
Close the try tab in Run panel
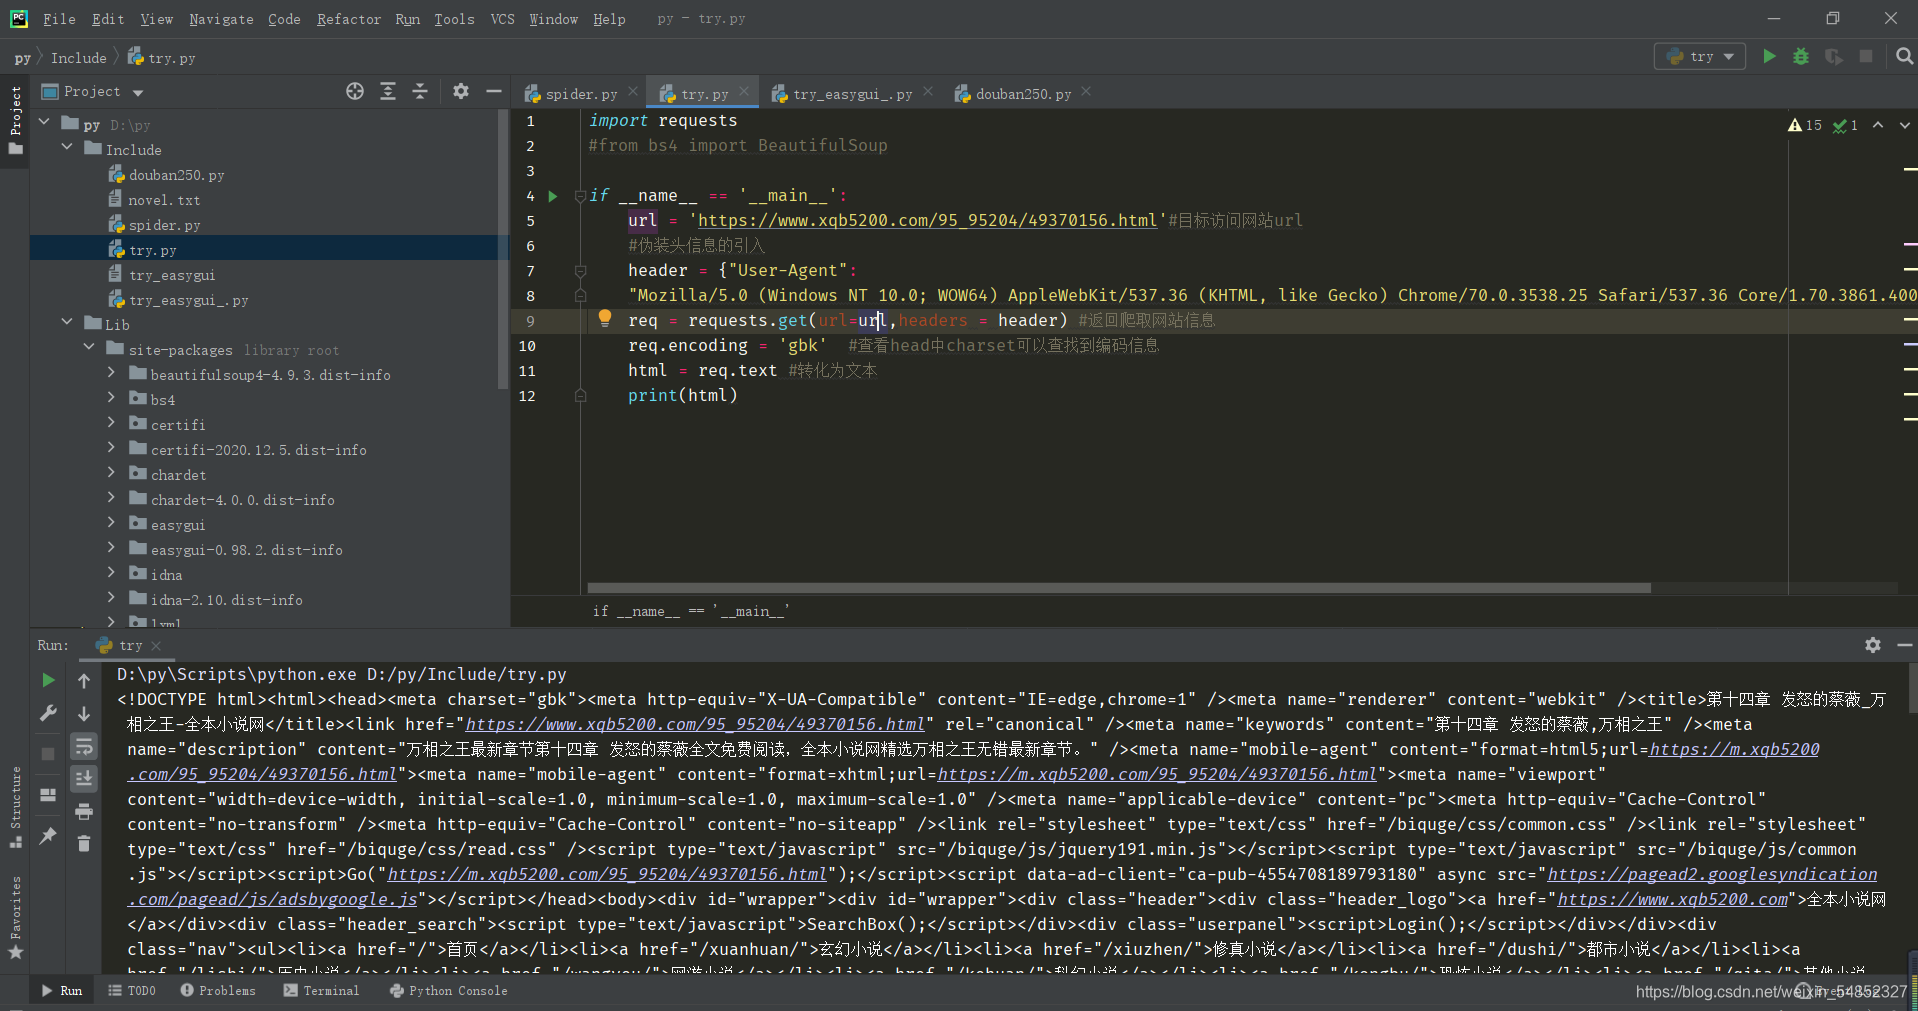click(x=156, y=646)
